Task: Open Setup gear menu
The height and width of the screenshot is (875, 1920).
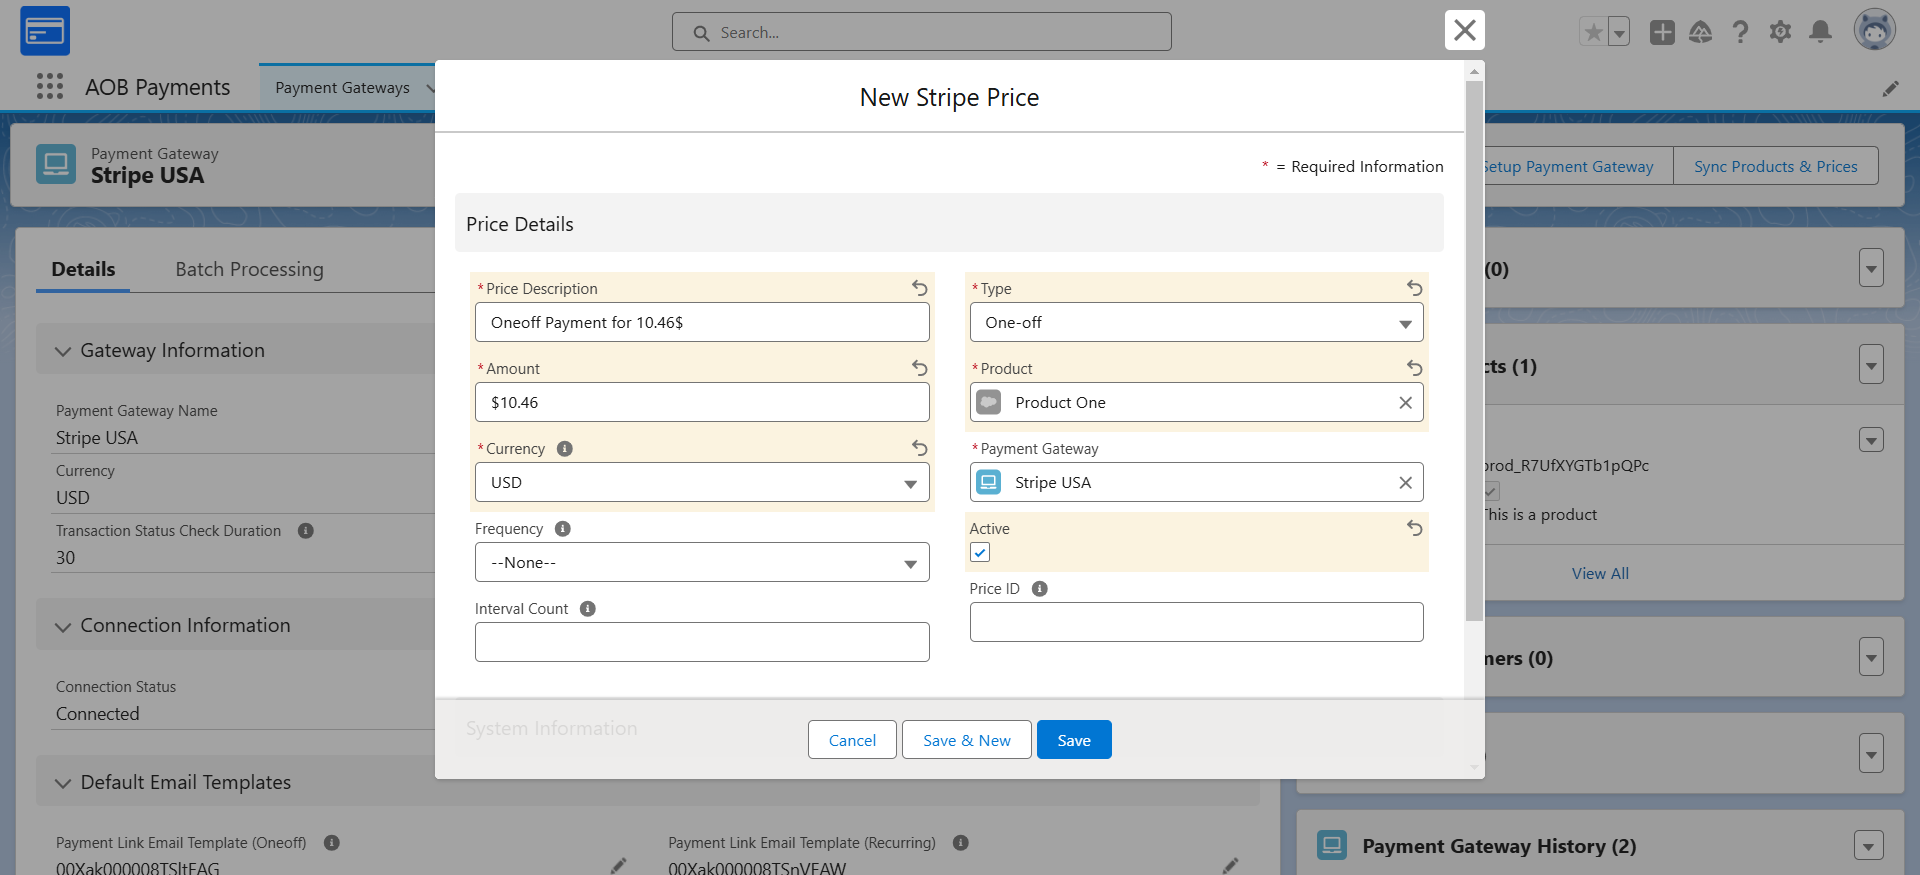Action: coord(1780,32)
